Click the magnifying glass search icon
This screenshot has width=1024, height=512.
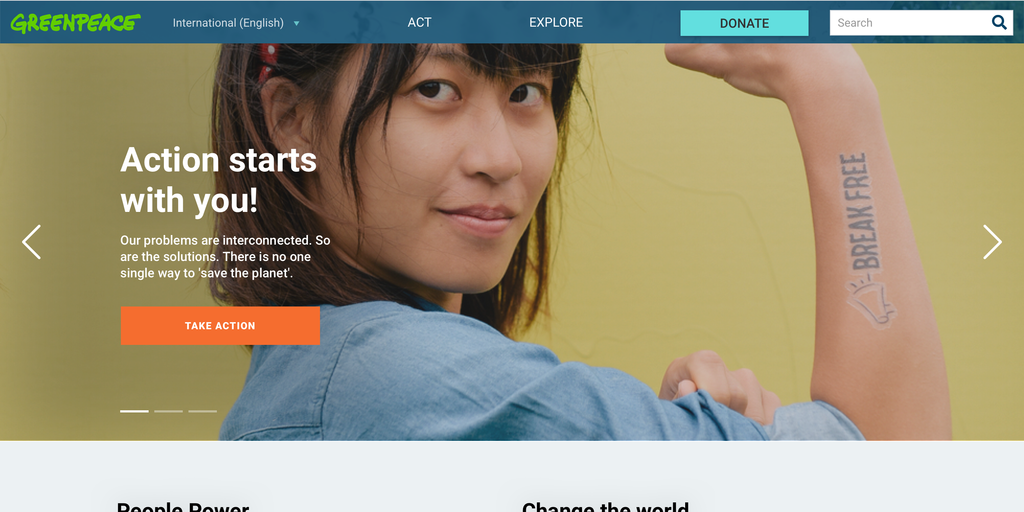point(999,23)
